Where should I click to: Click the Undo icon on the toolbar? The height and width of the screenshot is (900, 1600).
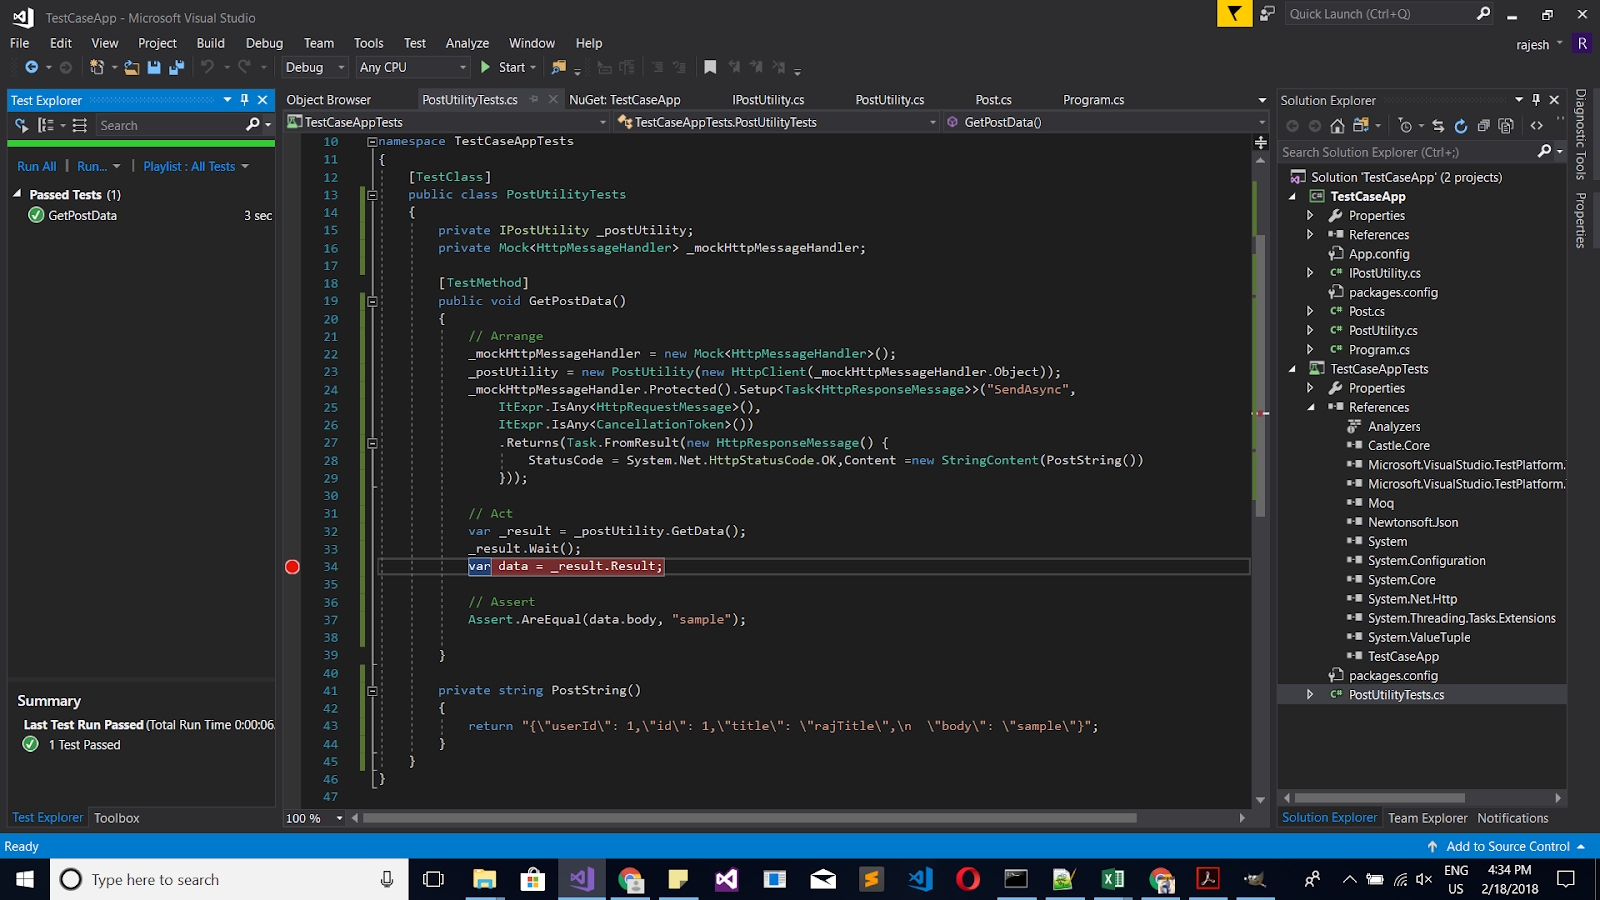[x=206, y=67]
